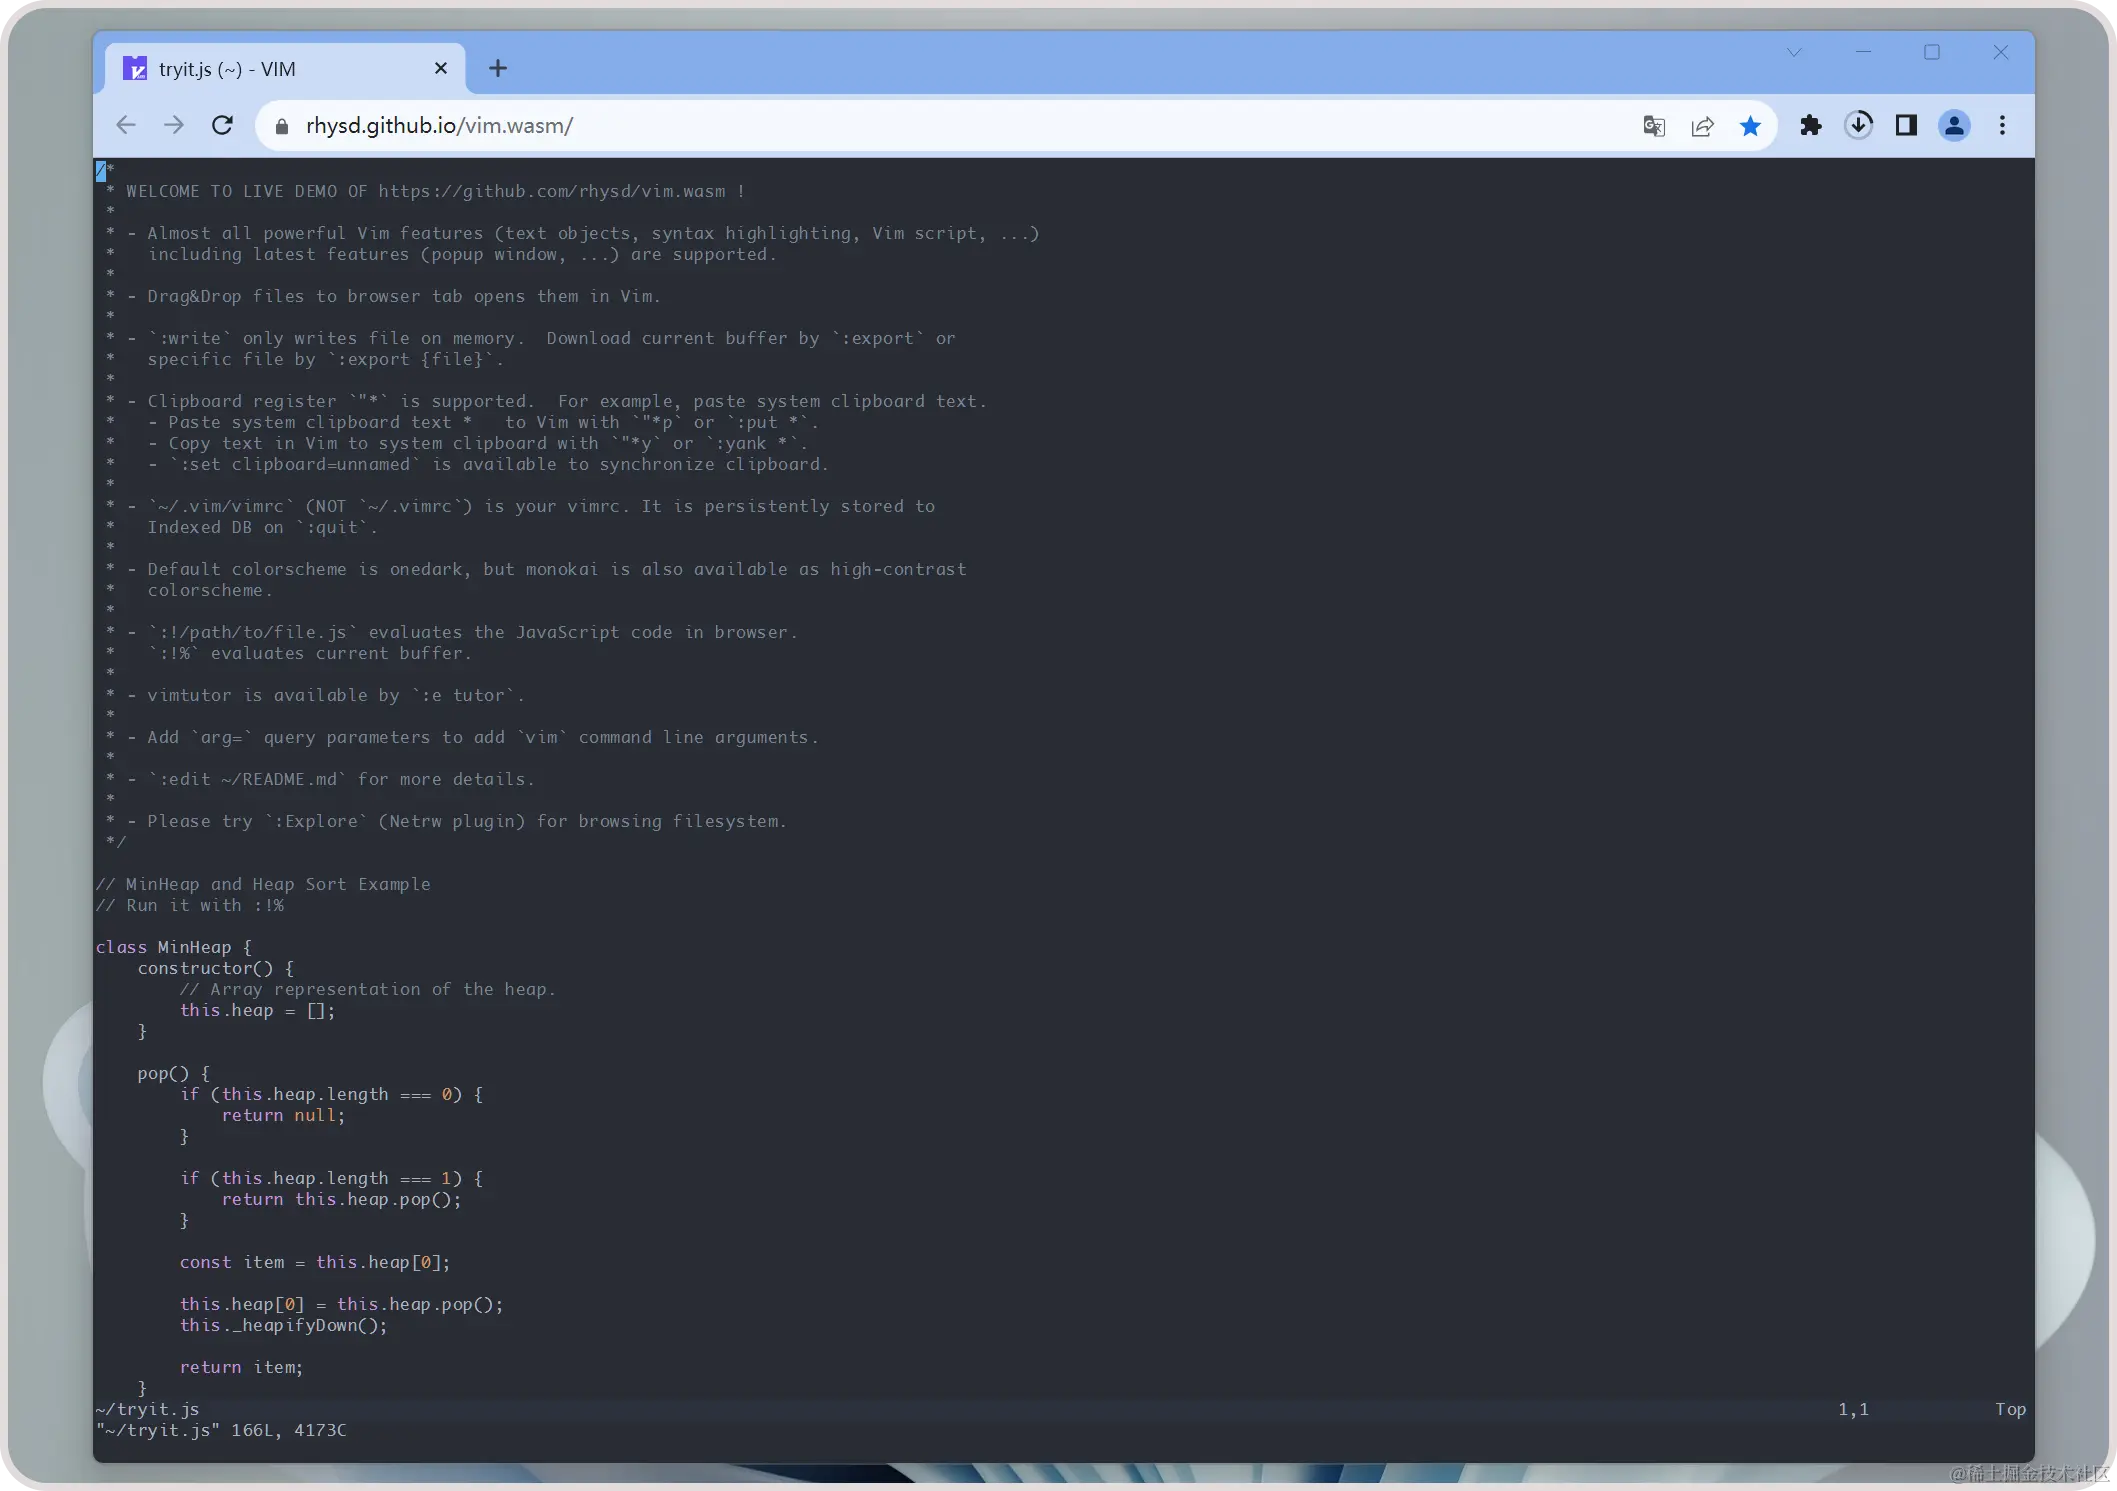The image size is (2117, 1491).
Task: Click the page reload icon
Action: pyautogui.click(x=223, y=124)
